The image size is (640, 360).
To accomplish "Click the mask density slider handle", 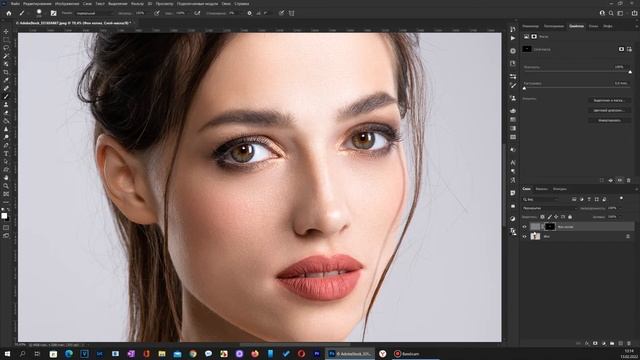I will [x=630, y=72].
